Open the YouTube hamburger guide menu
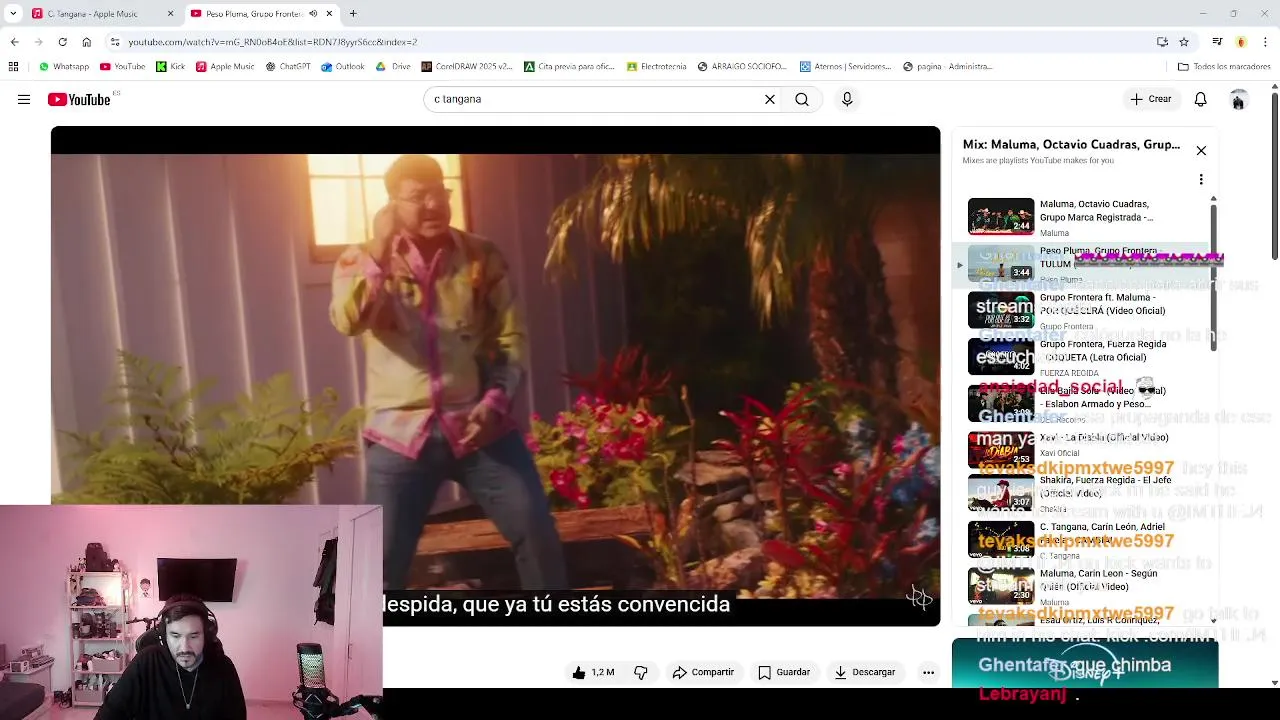The height and width of the screenshot is (720, 1280). 24,99
